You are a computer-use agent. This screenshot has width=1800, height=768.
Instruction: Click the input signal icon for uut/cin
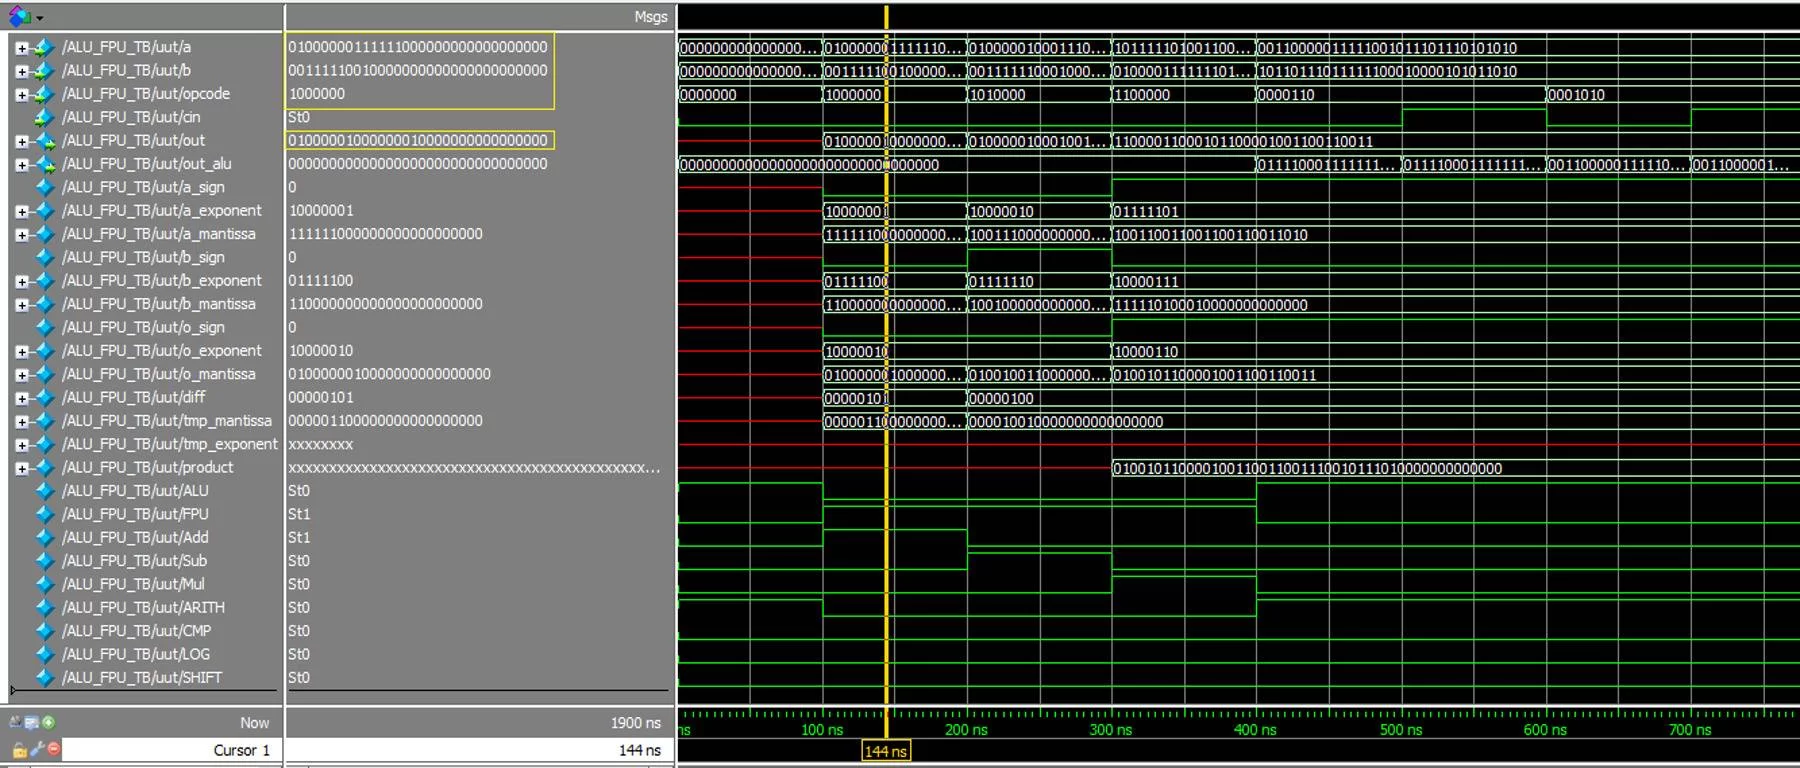pos(43,118)
